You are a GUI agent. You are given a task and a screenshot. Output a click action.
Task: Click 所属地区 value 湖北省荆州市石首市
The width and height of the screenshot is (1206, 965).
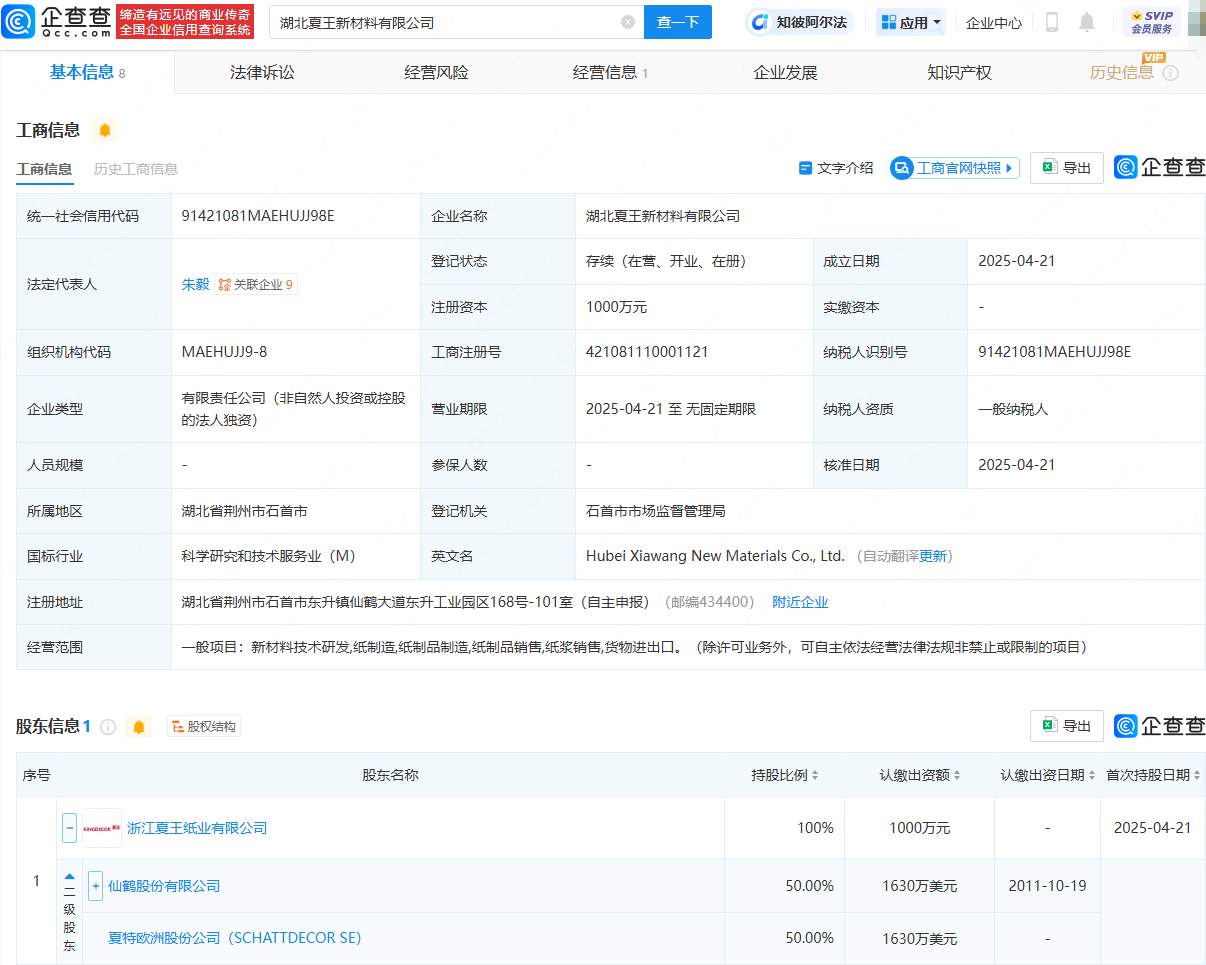[244, 511]
